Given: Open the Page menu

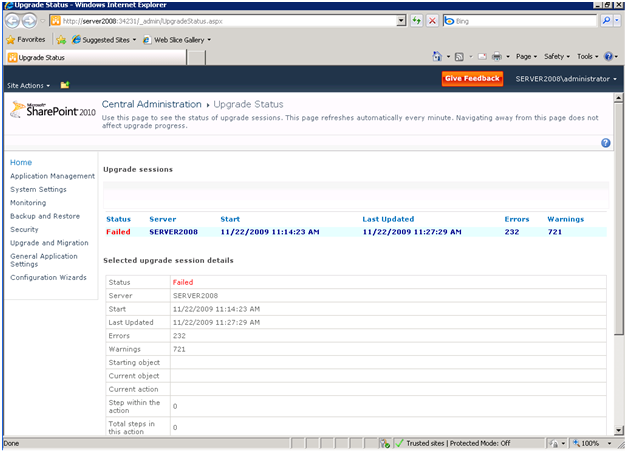Looking at the screenshot, I should point(526,56).
